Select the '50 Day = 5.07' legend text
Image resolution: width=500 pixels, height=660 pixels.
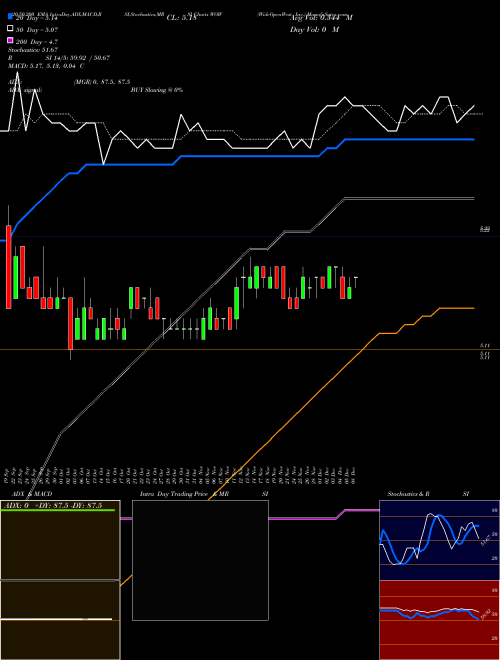click(x=37, y=29)
